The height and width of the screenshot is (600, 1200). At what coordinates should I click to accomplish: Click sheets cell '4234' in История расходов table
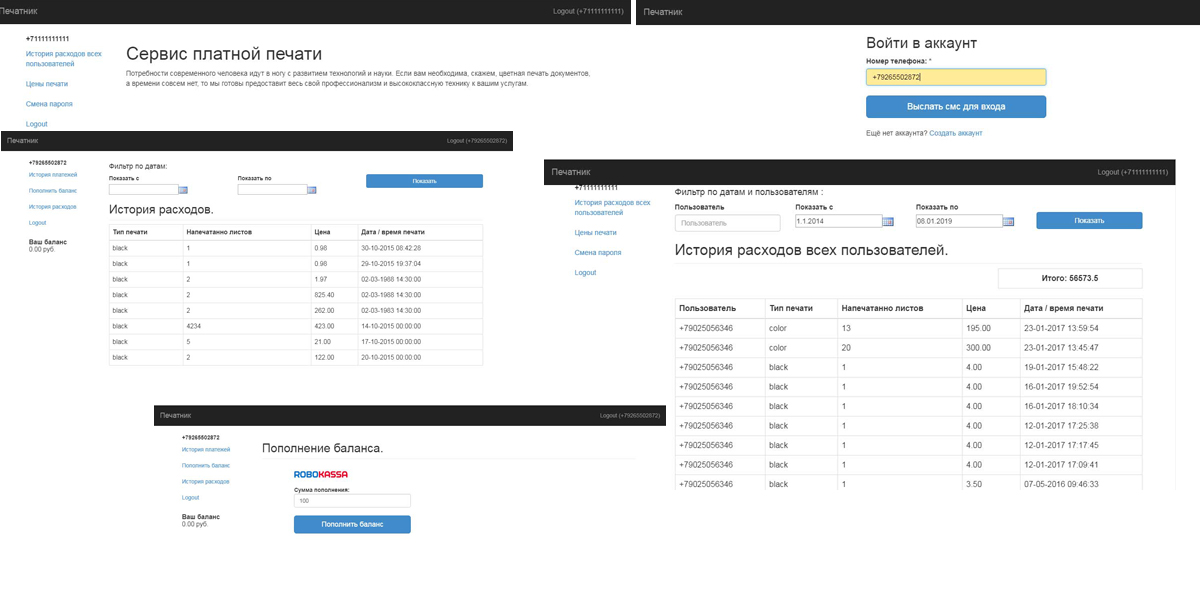[x=247, y=326]
